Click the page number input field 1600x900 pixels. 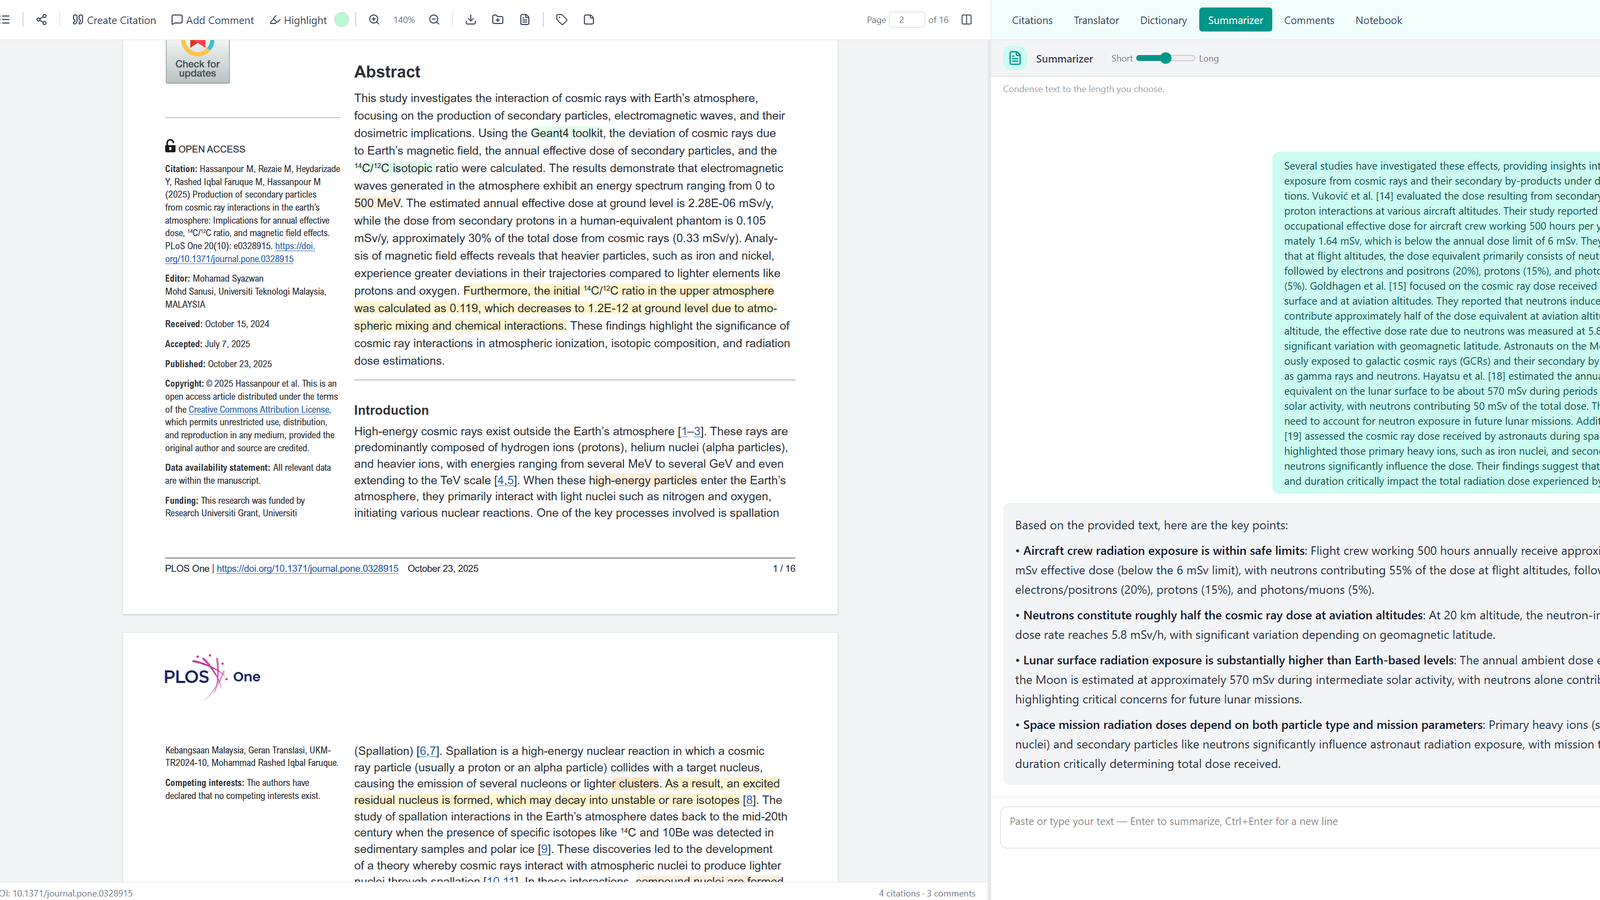coord(906,19)
